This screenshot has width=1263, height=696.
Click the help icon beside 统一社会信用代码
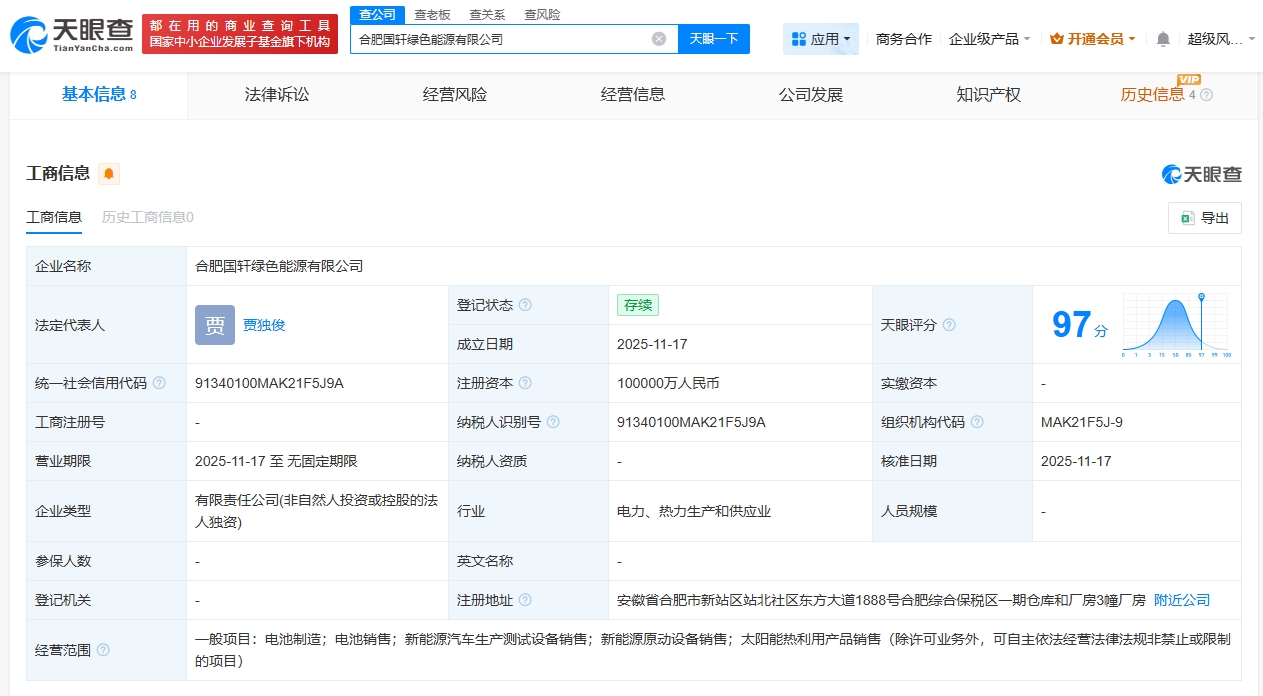tap(160, 383)
